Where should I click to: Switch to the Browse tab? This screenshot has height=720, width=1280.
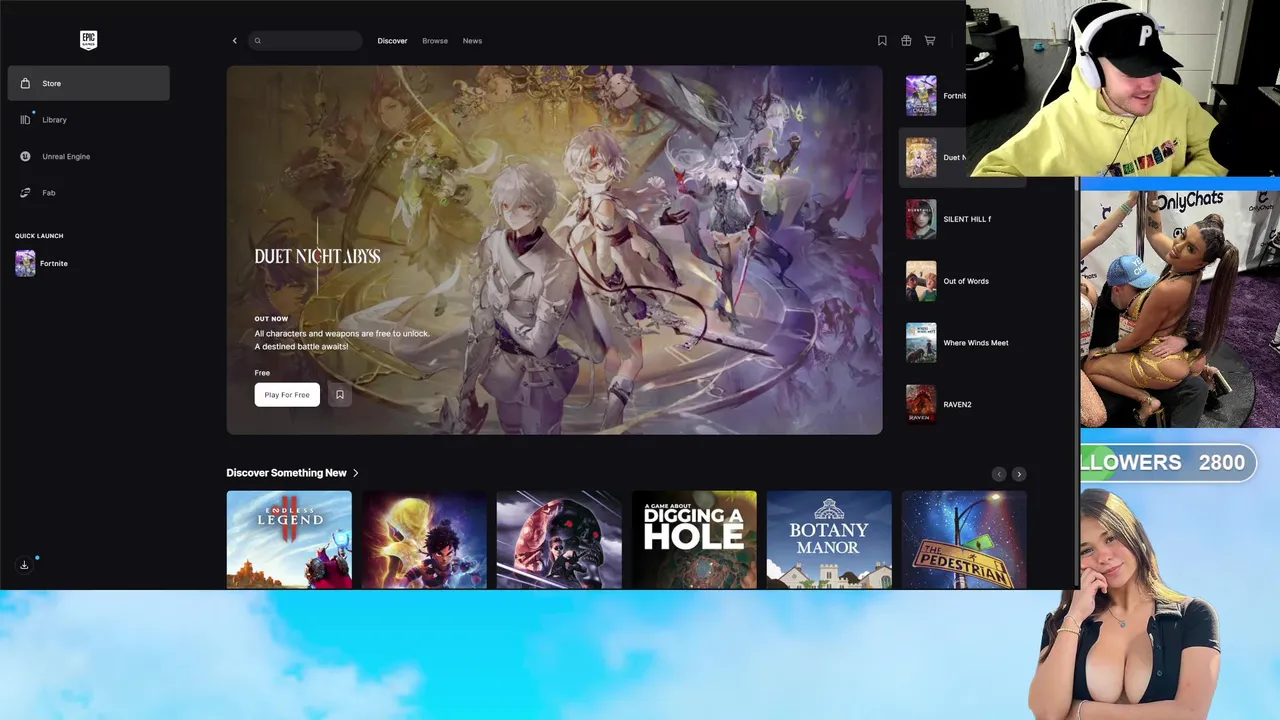[435, 41]
